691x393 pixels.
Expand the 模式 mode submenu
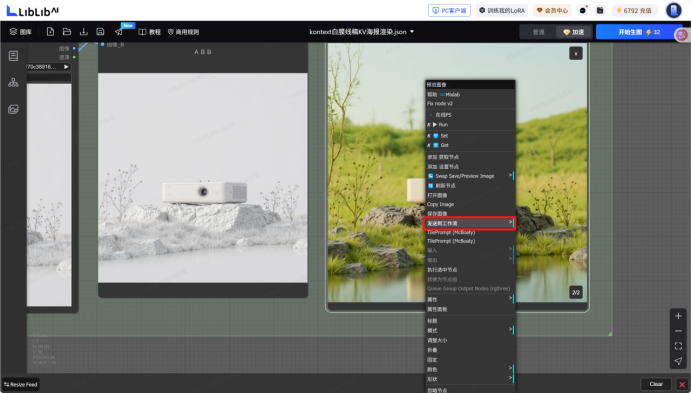[x=470, y=330]
